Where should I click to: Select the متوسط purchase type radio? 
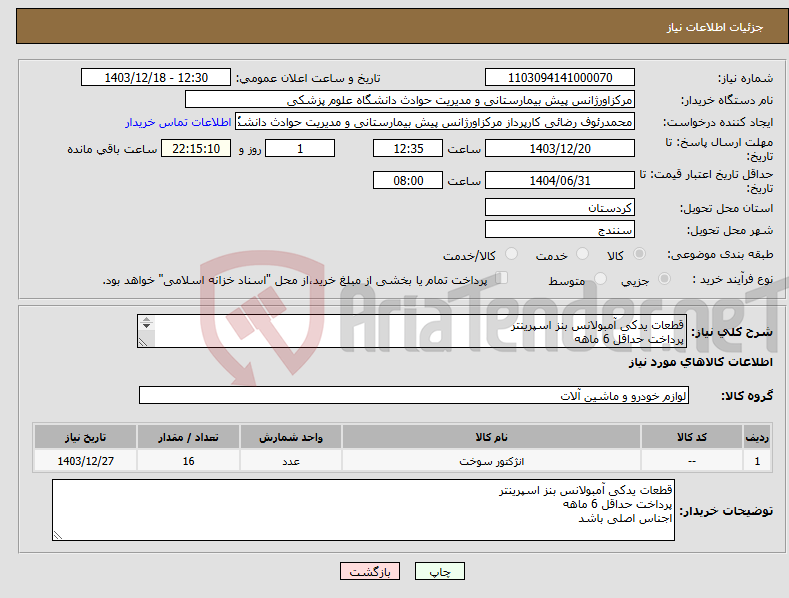tap(600, 279)
